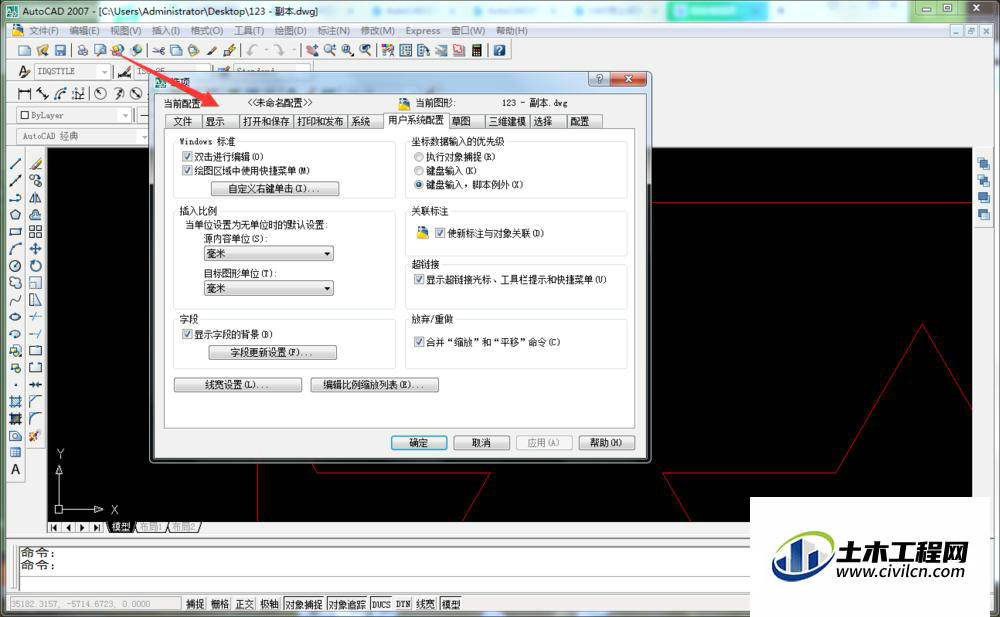Click the Help question mark icon
The height and width of the screenshot is (617, 1000).
pyautogui.click(x=499, y=50)
